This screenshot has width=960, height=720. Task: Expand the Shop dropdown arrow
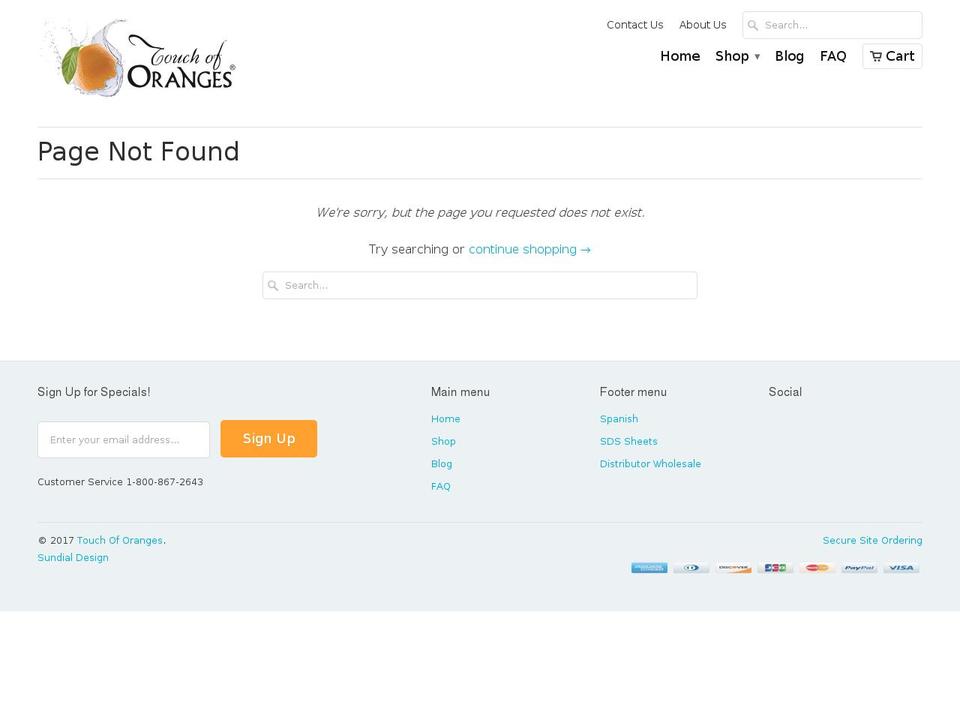757,57
